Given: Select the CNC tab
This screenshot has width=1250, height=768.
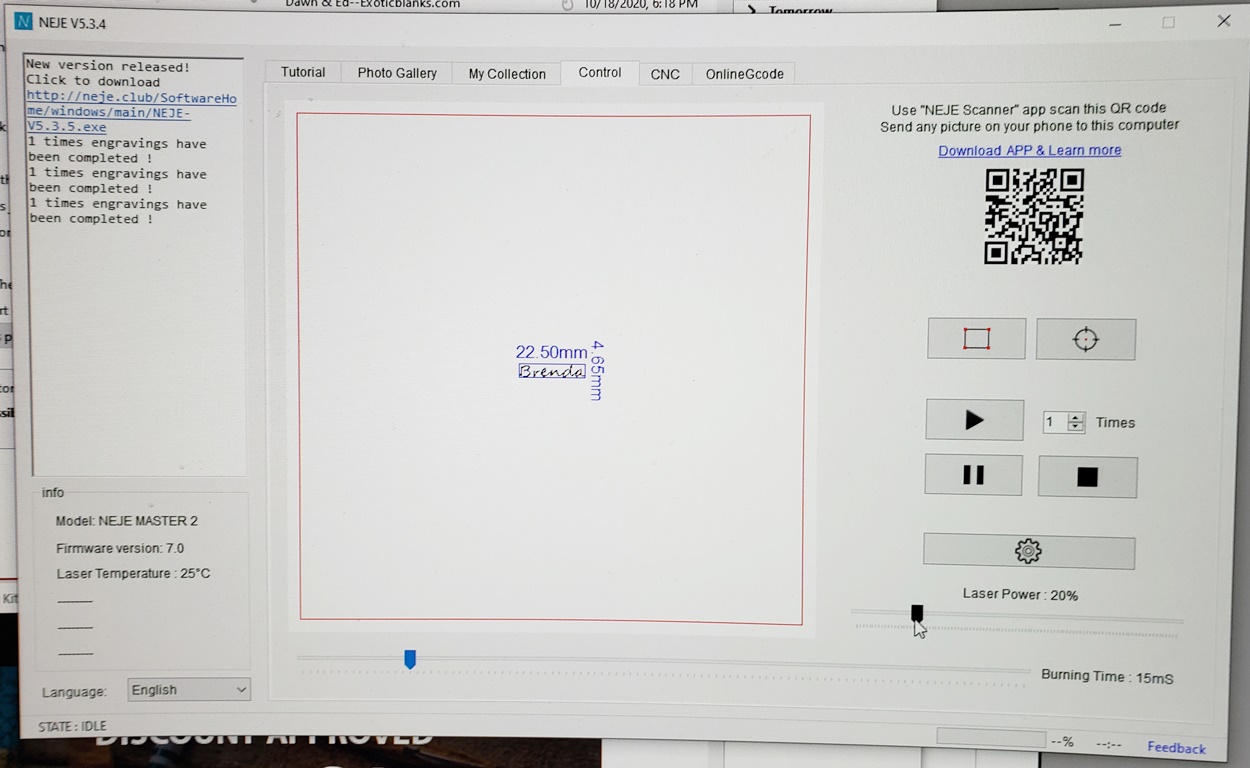Looking at the screenshot, I should click(x=665, y=74).
